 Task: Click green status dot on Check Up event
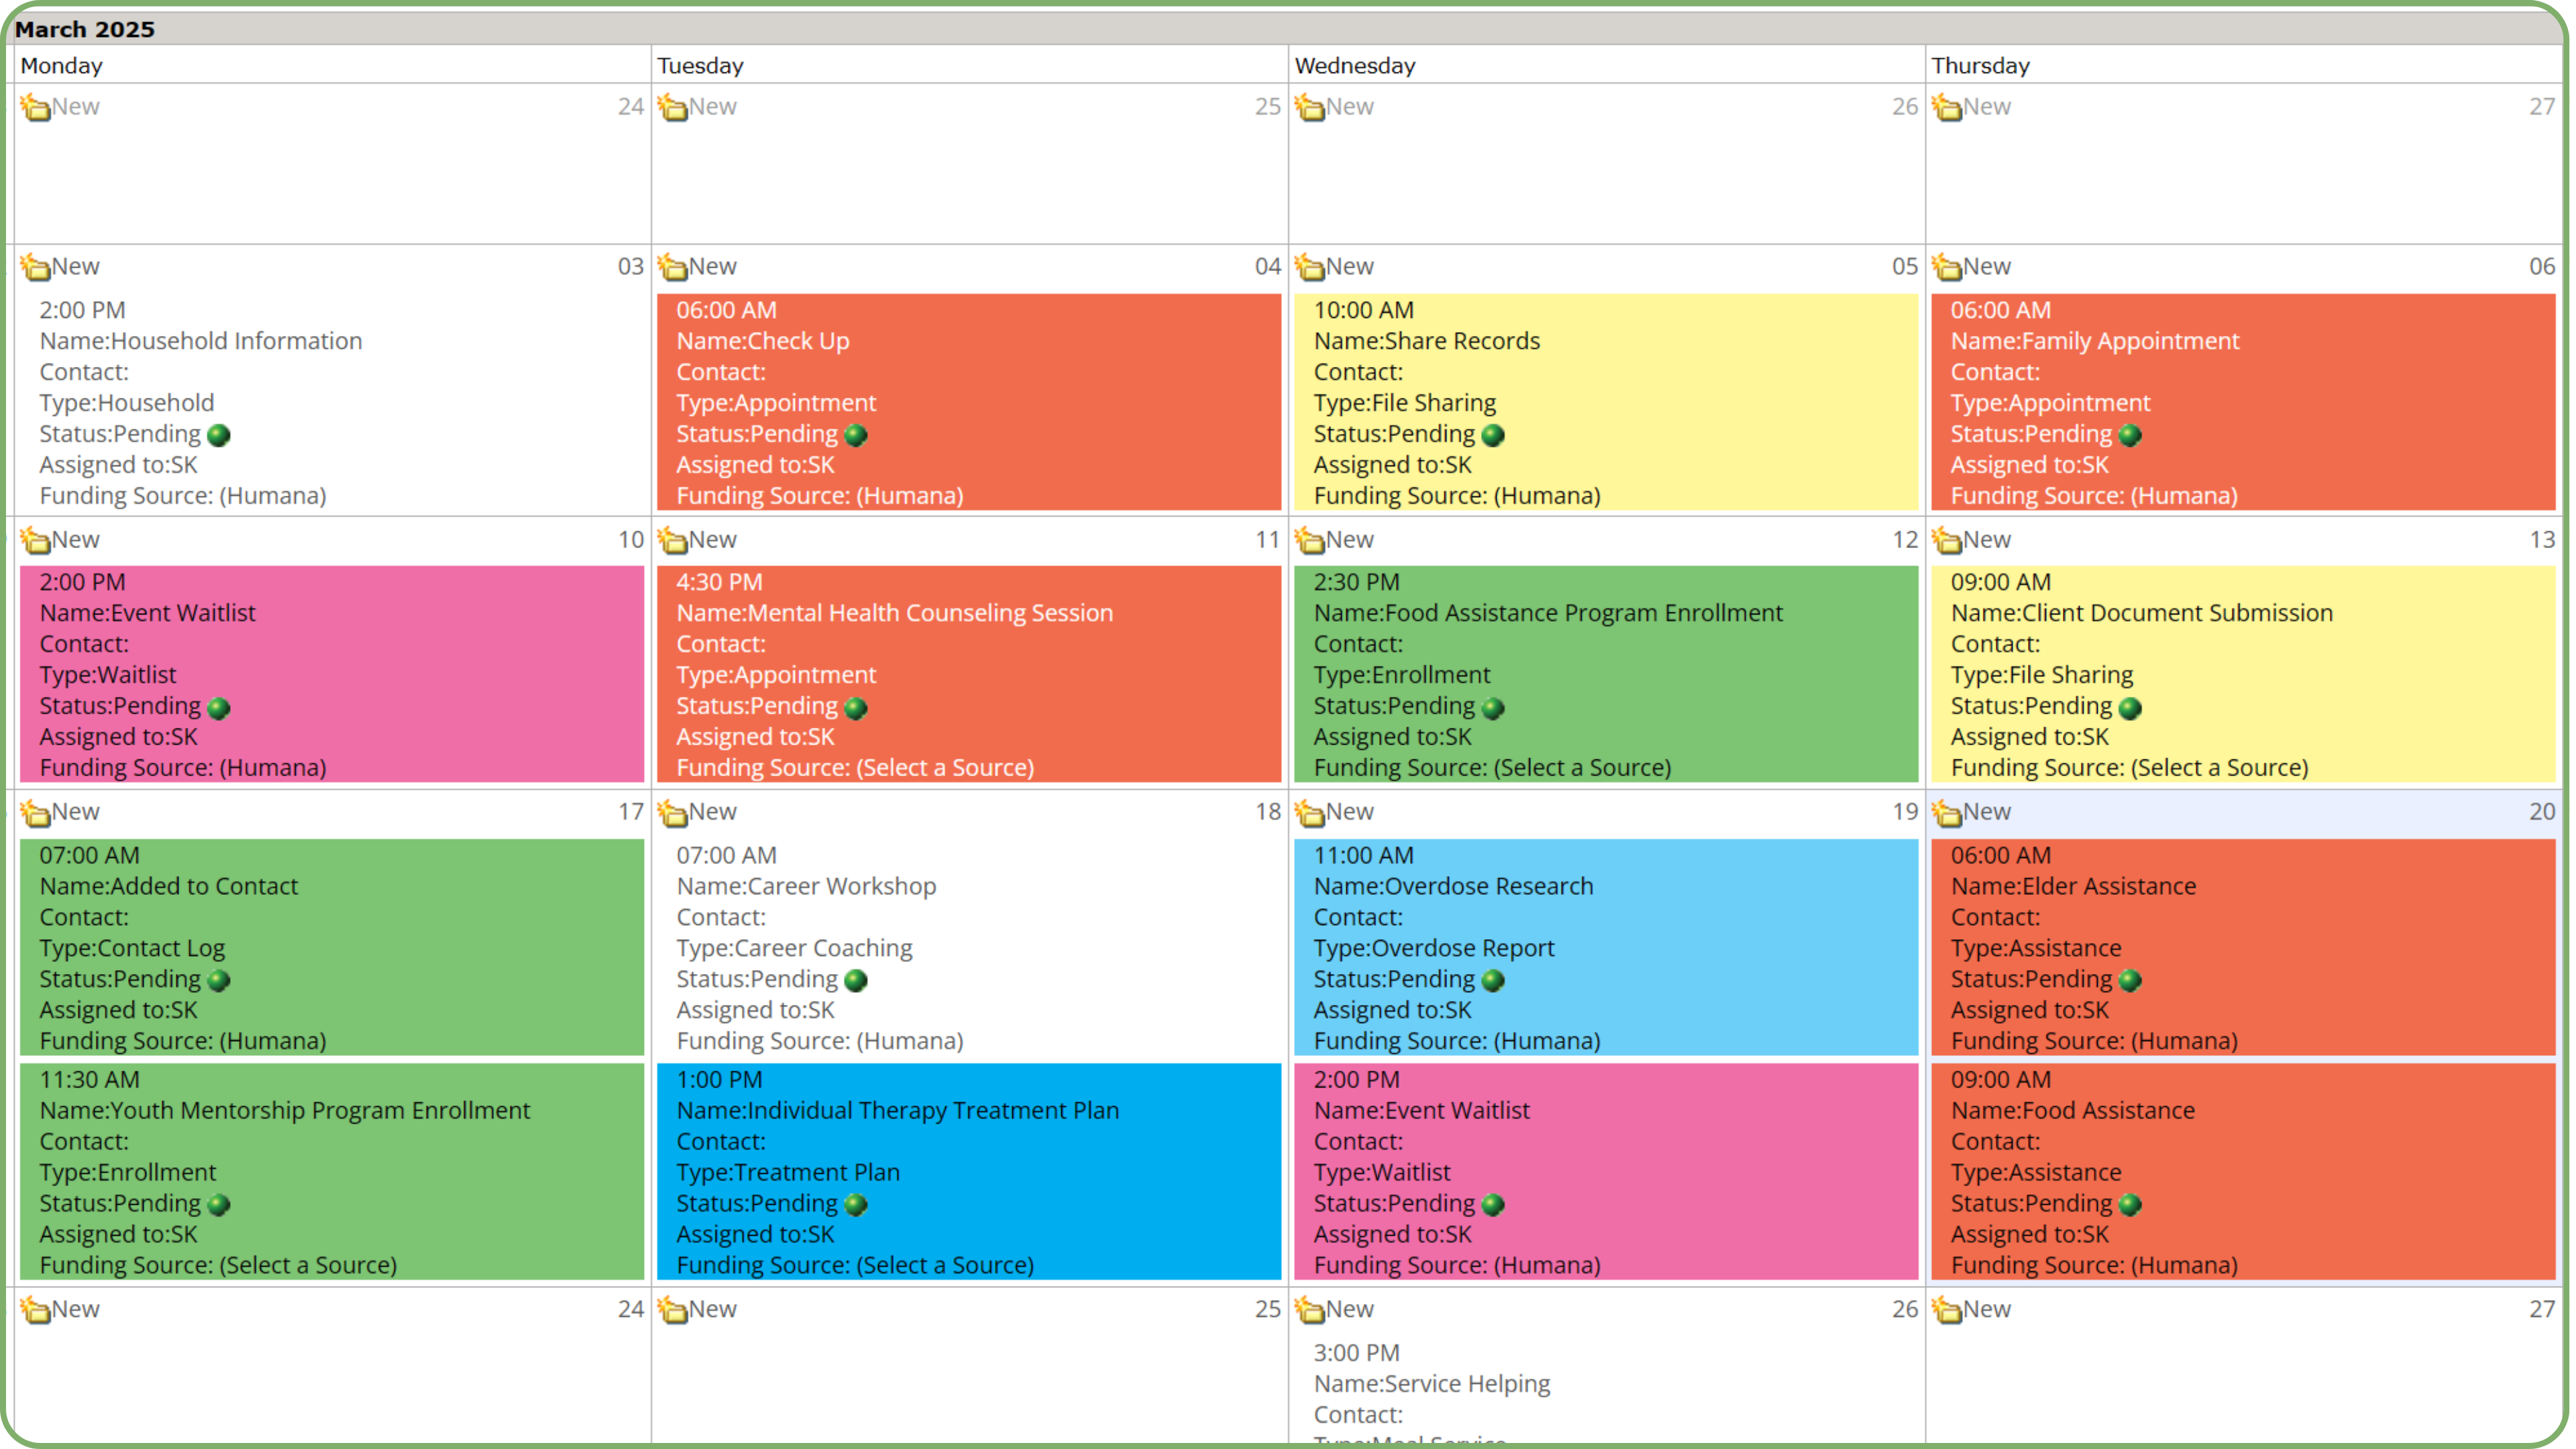[855, 435]
